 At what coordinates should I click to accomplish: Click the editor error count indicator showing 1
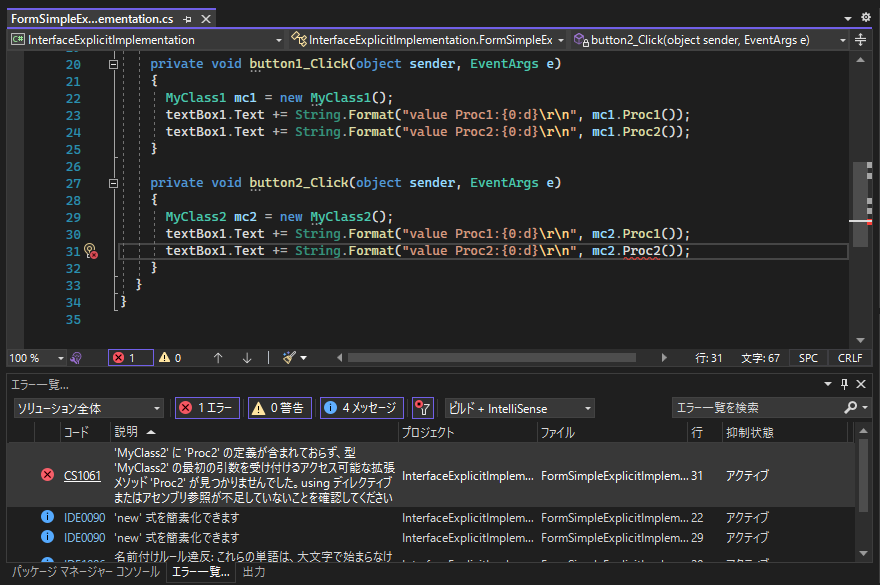pos(130,358)
